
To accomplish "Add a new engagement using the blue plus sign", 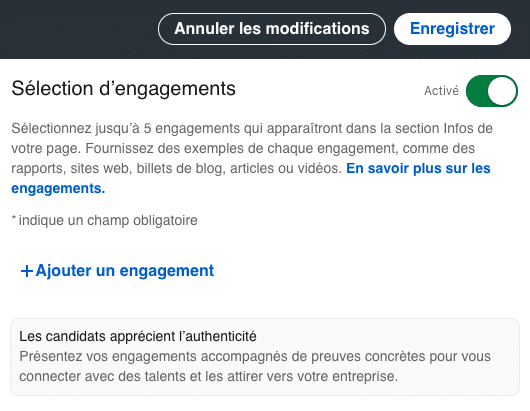I will 27,271.
